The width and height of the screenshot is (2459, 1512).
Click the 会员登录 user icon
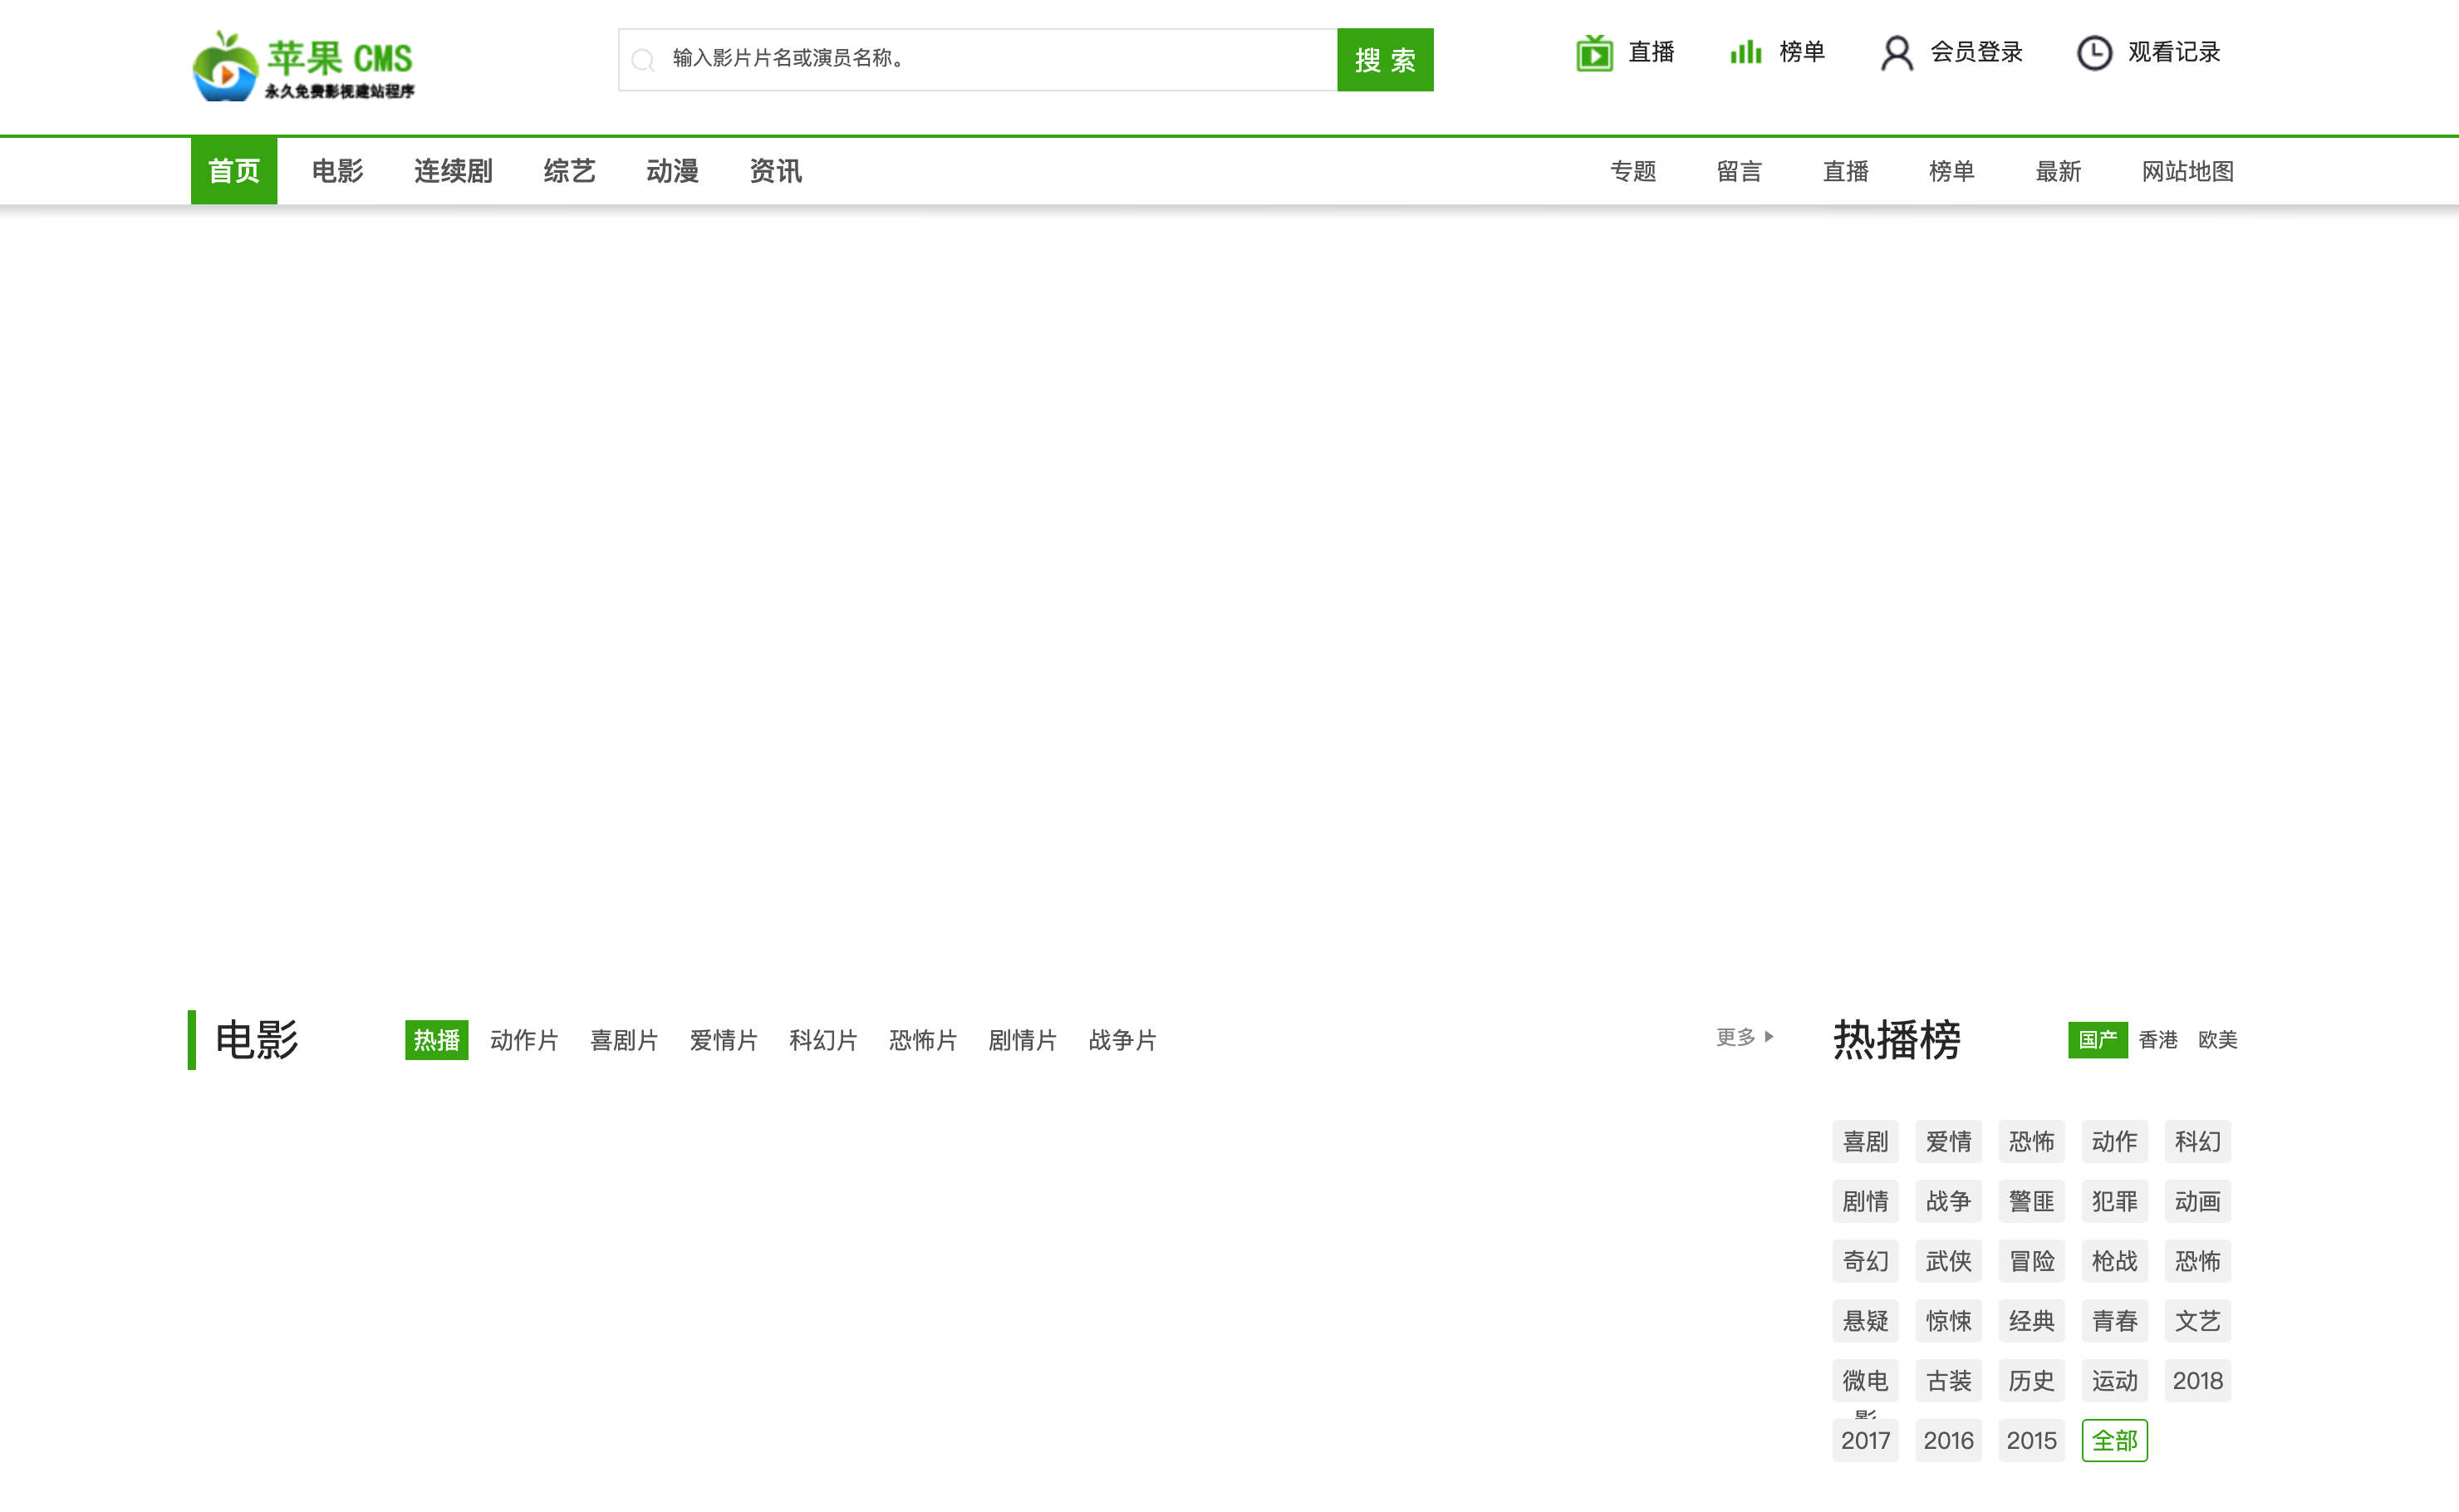pos(1897,52)
